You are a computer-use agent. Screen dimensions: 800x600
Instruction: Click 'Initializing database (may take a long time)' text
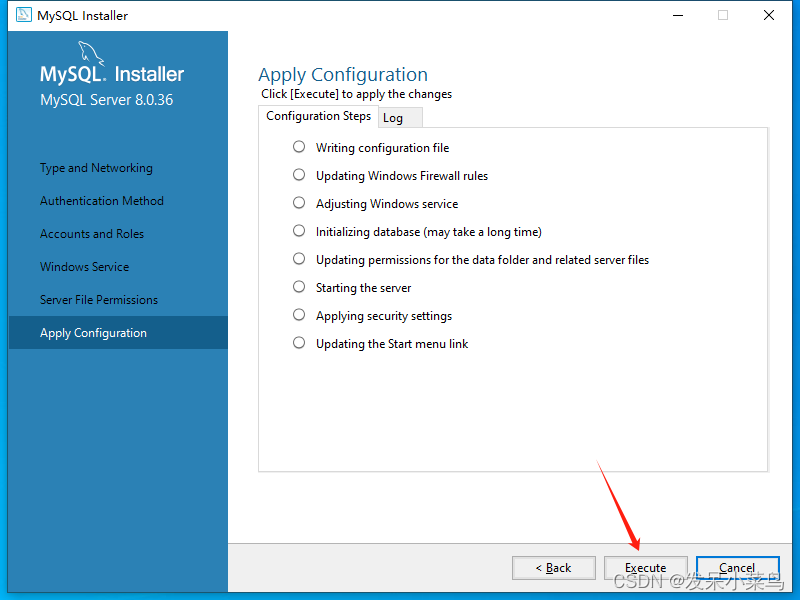click(429, 232)
